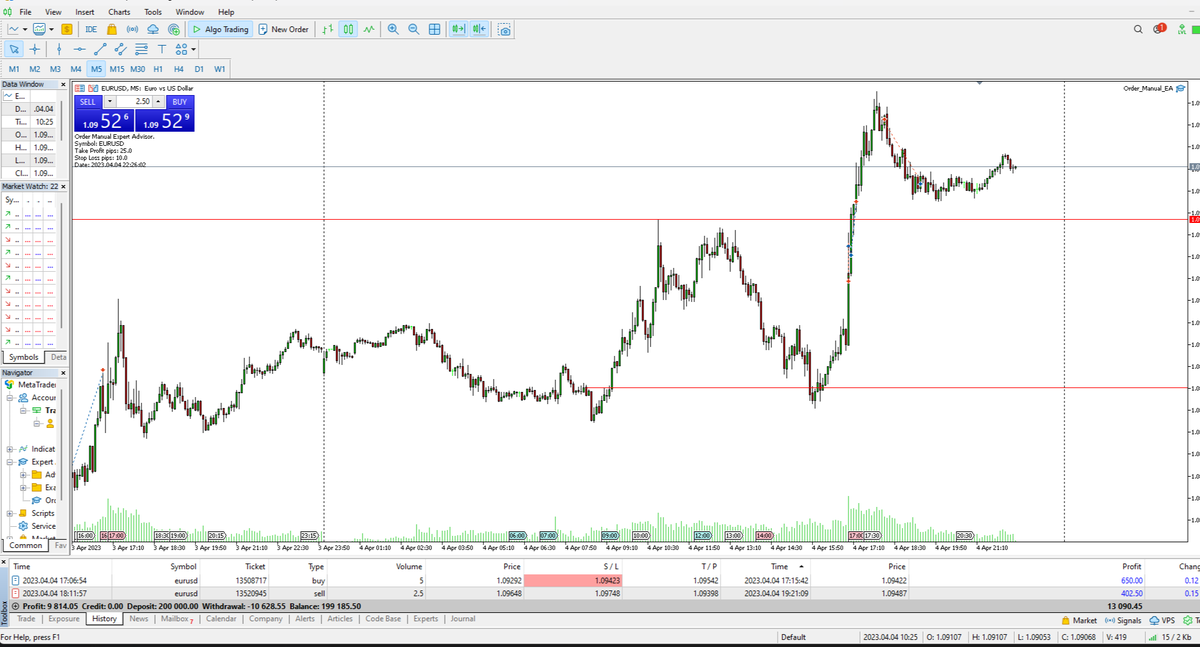Switch to the Trade tab in Toolbox
Viewport: 1200px width, 647px height.
click(26, 619)
